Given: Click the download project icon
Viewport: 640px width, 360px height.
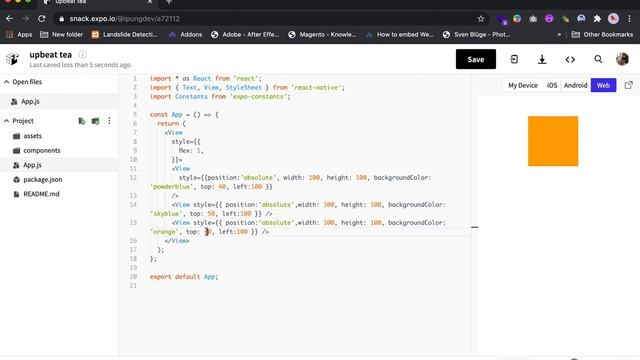Looking at the screenshot, I should coord(542,60).
